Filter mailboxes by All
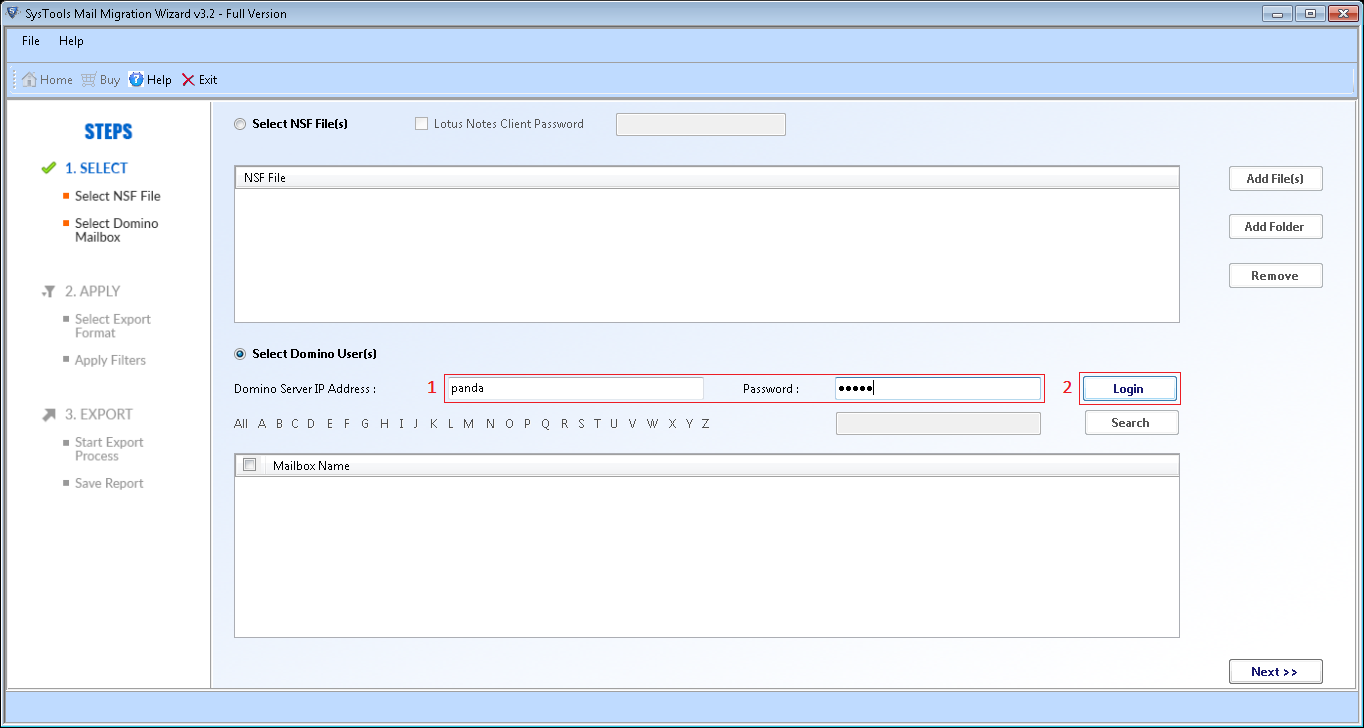Image resolution: width=1364 pixels, height=728 pixels. click(240, 424)
